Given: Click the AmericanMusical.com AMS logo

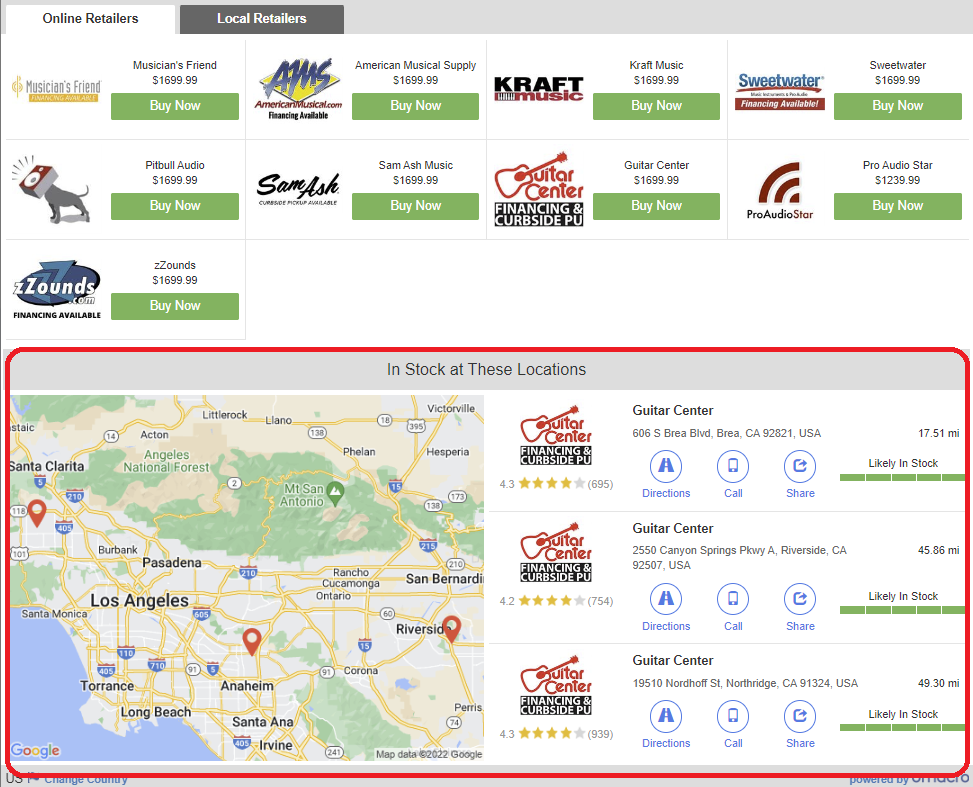Looking at the screenshot, I should (x=298, y=89).
